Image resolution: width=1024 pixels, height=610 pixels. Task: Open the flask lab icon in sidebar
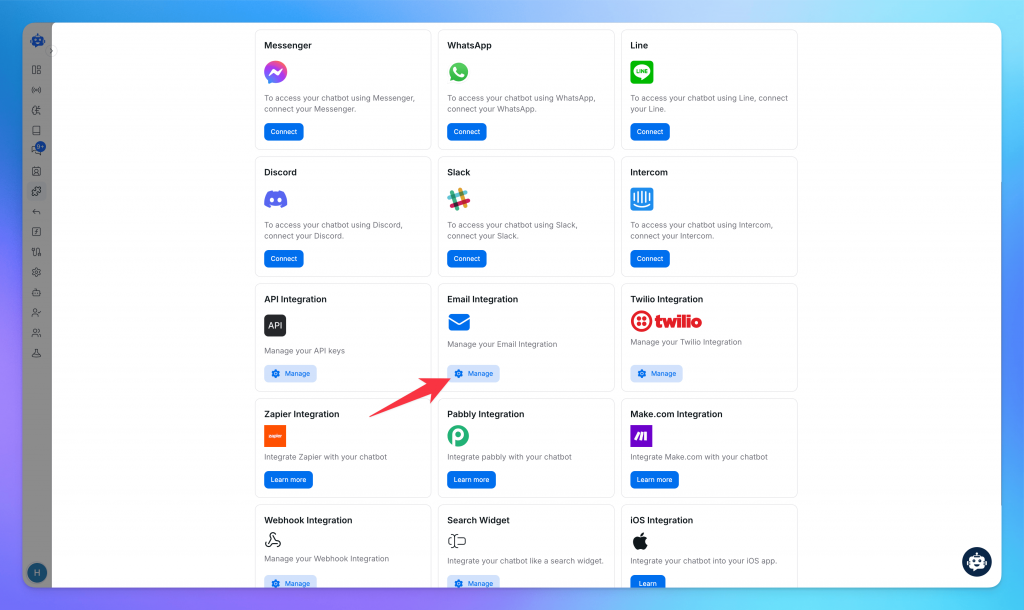pyautogui.click(x=37, y=353)
